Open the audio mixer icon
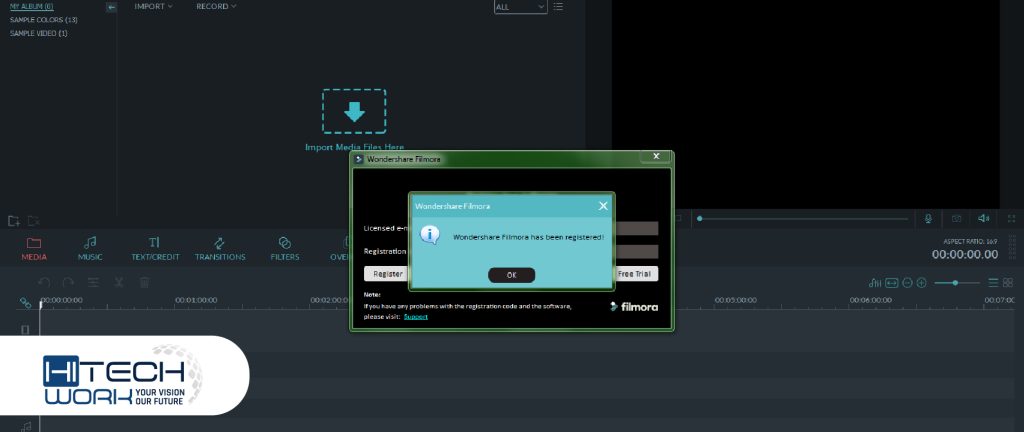This screenshot has width=1024, height=432. click(x=874, y=283)
